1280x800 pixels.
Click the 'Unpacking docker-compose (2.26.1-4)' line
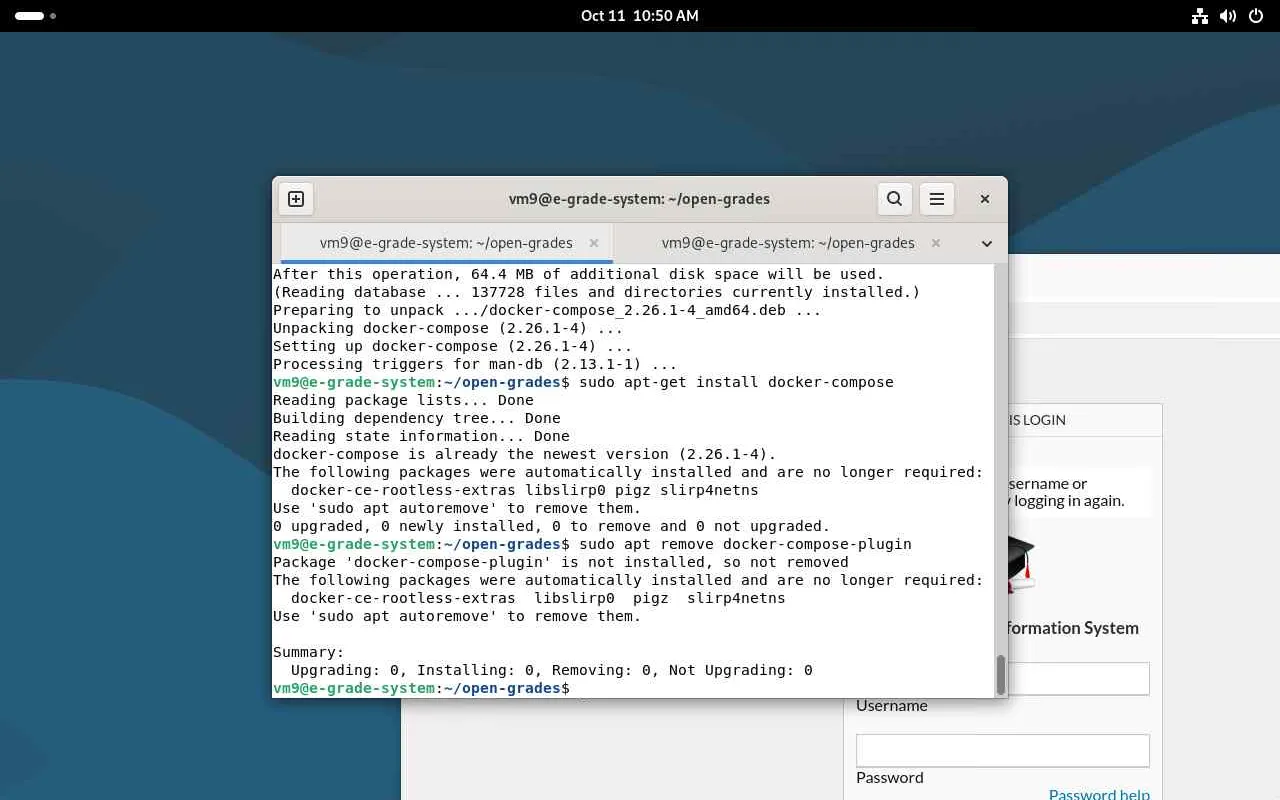tap(448, 328)
